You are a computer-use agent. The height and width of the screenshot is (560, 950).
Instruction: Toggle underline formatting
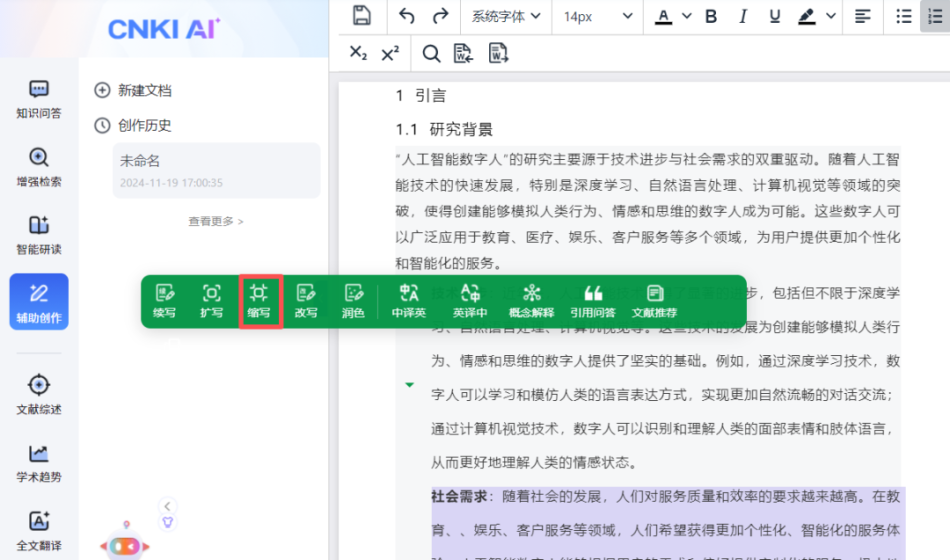(x=775, y=17)
